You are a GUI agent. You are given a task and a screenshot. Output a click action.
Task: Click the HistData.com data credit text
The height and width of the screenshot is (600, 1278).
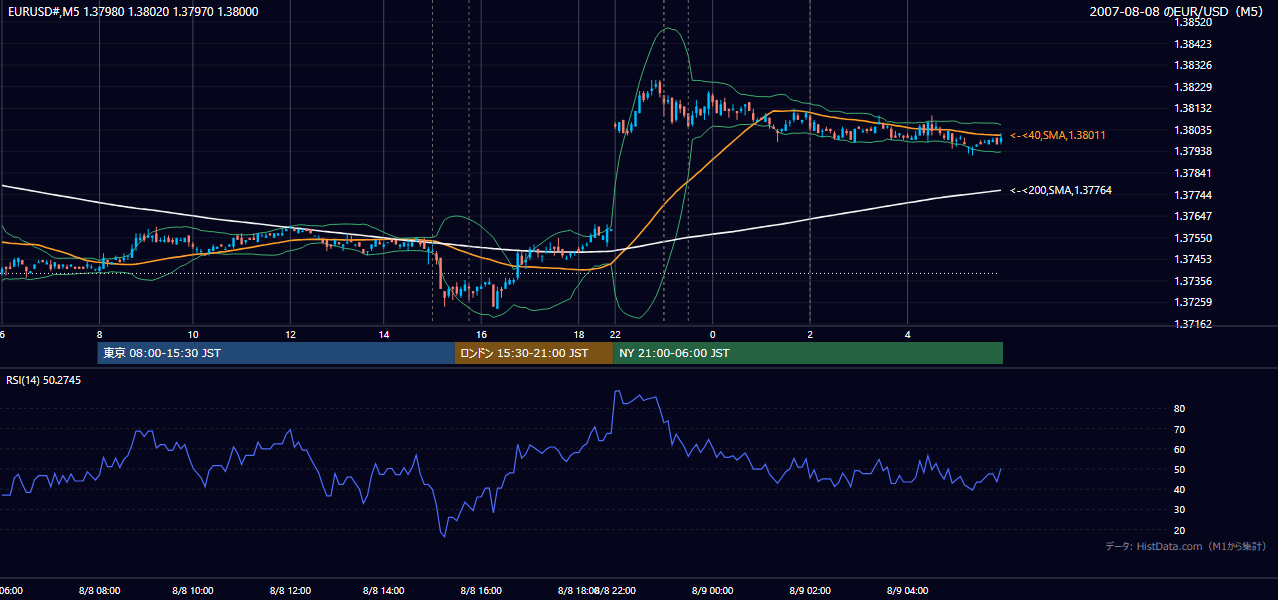coord(1186,546)
